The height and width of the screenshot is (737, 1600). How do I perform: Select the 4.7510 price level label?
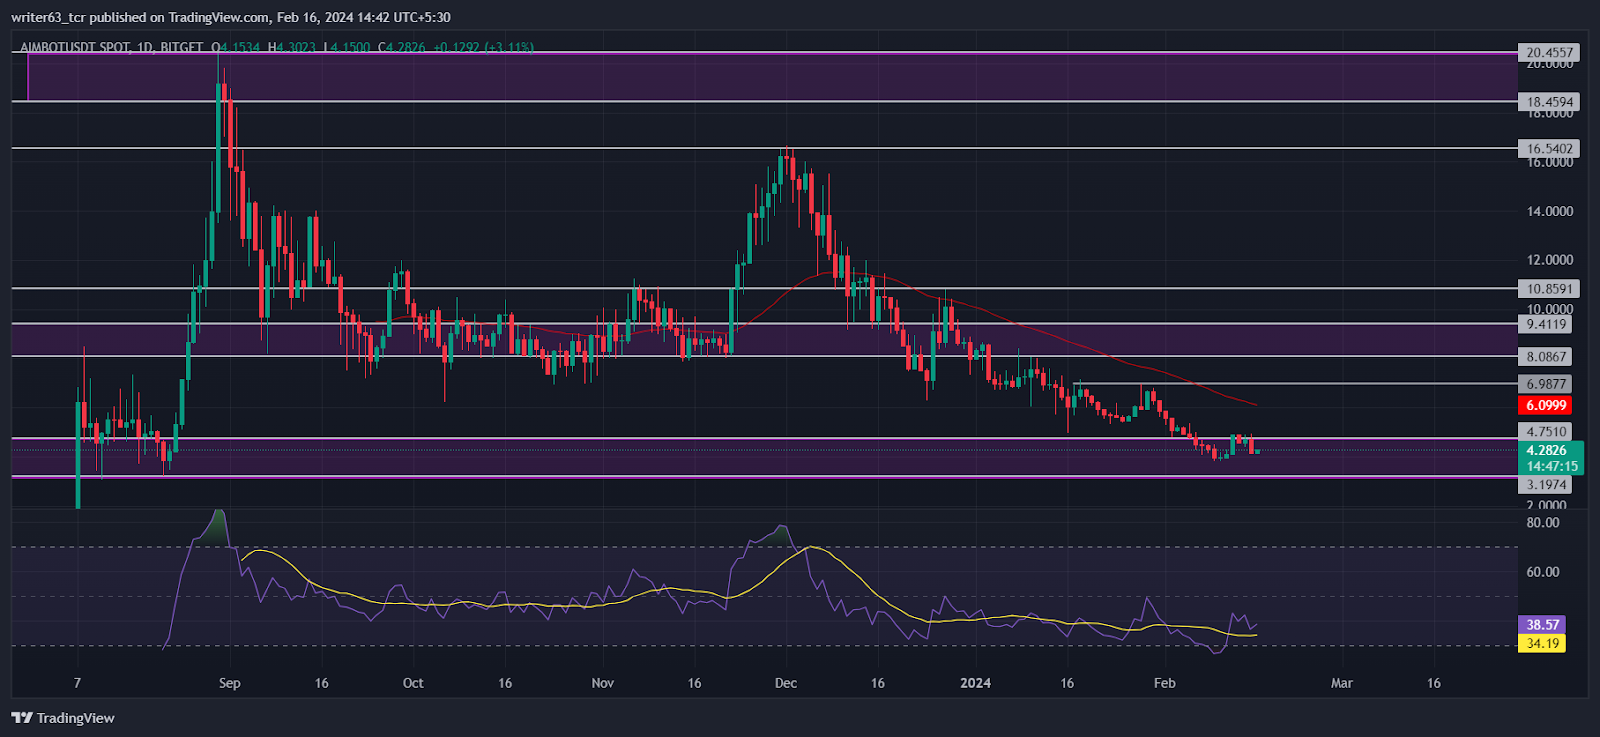pyautogui.click(x=1545, y=432)
